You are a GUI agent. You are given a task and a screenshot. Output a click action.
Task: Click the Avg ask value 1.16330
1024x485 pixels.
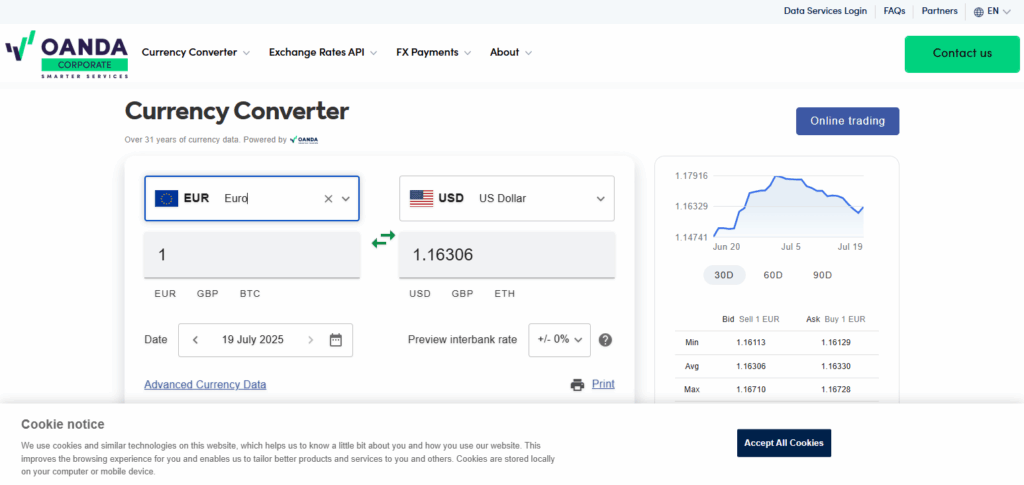coord(836,366)
